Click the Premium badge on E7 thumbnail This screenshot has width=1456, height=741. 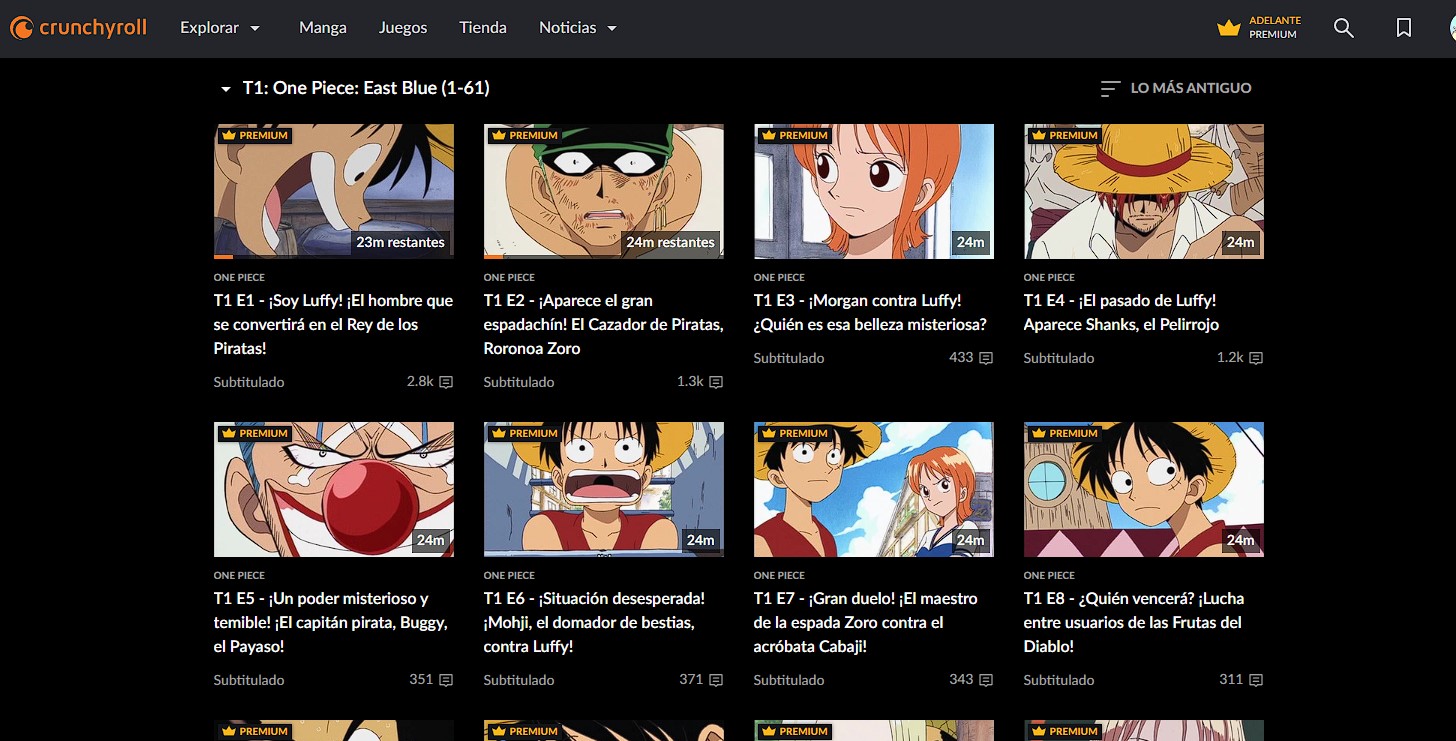pyautogui.click(x=794, y=433)
